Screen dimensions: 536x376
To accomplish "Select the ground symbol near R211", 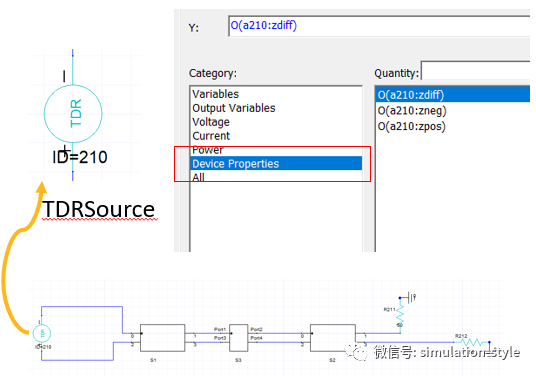I will (412, 297).
